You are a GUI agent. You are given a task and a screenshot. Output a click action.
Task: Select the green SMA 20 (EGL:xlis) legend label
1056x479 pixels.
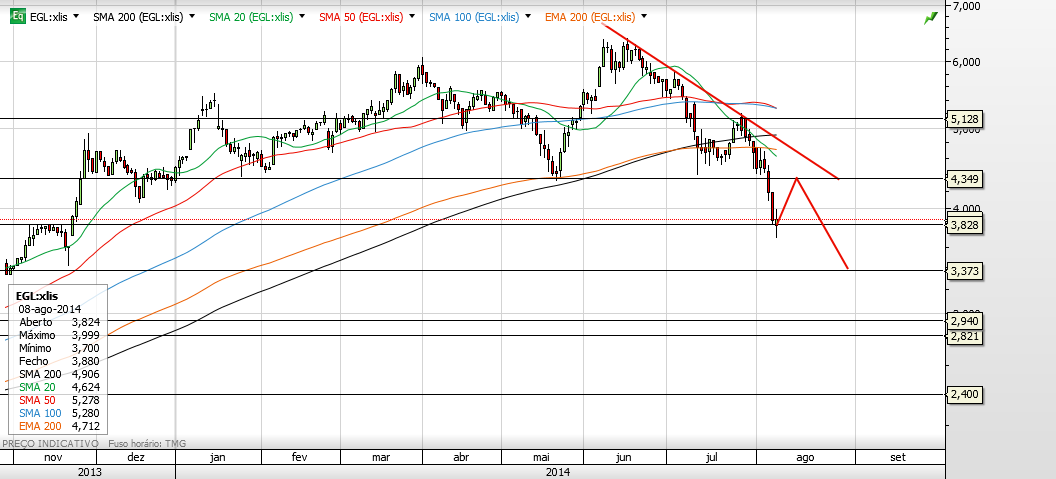coord(251,17)
